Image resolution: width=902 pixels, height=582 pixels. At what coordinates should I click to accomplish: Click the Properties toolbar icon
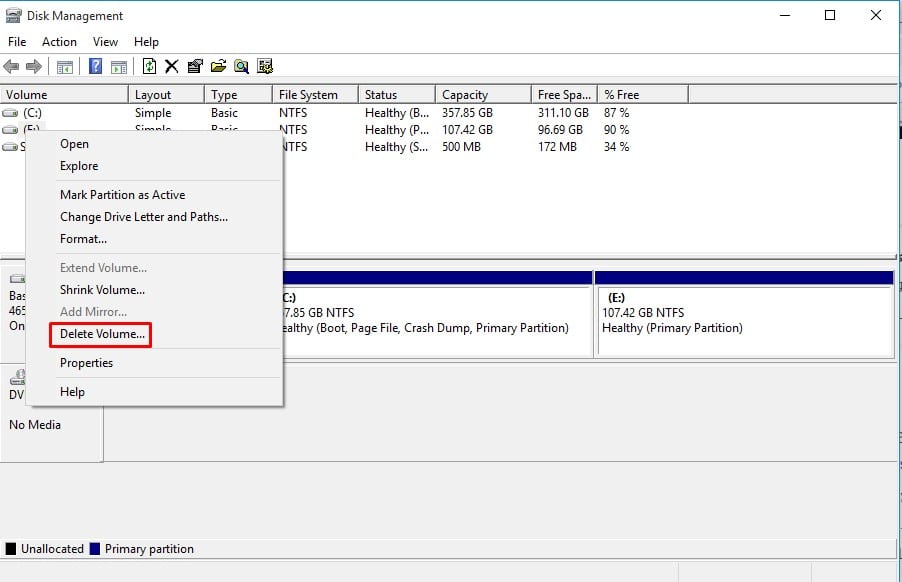tap(195, 67)
